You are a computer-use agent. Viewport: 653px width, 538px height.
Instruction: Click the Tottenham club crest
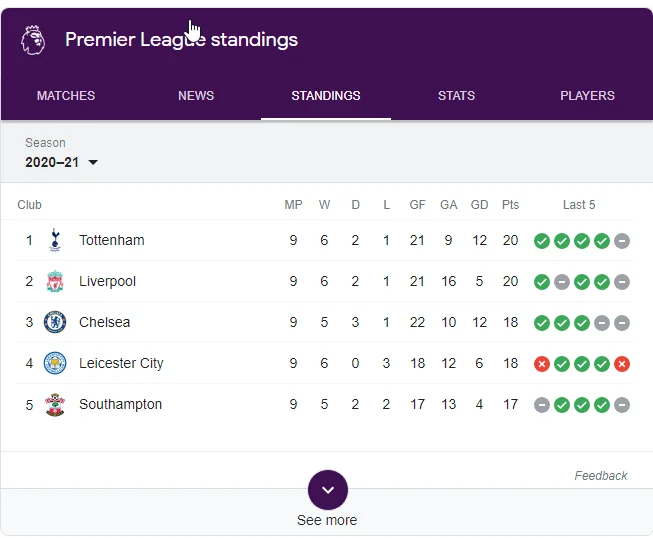tap(55, 240)
